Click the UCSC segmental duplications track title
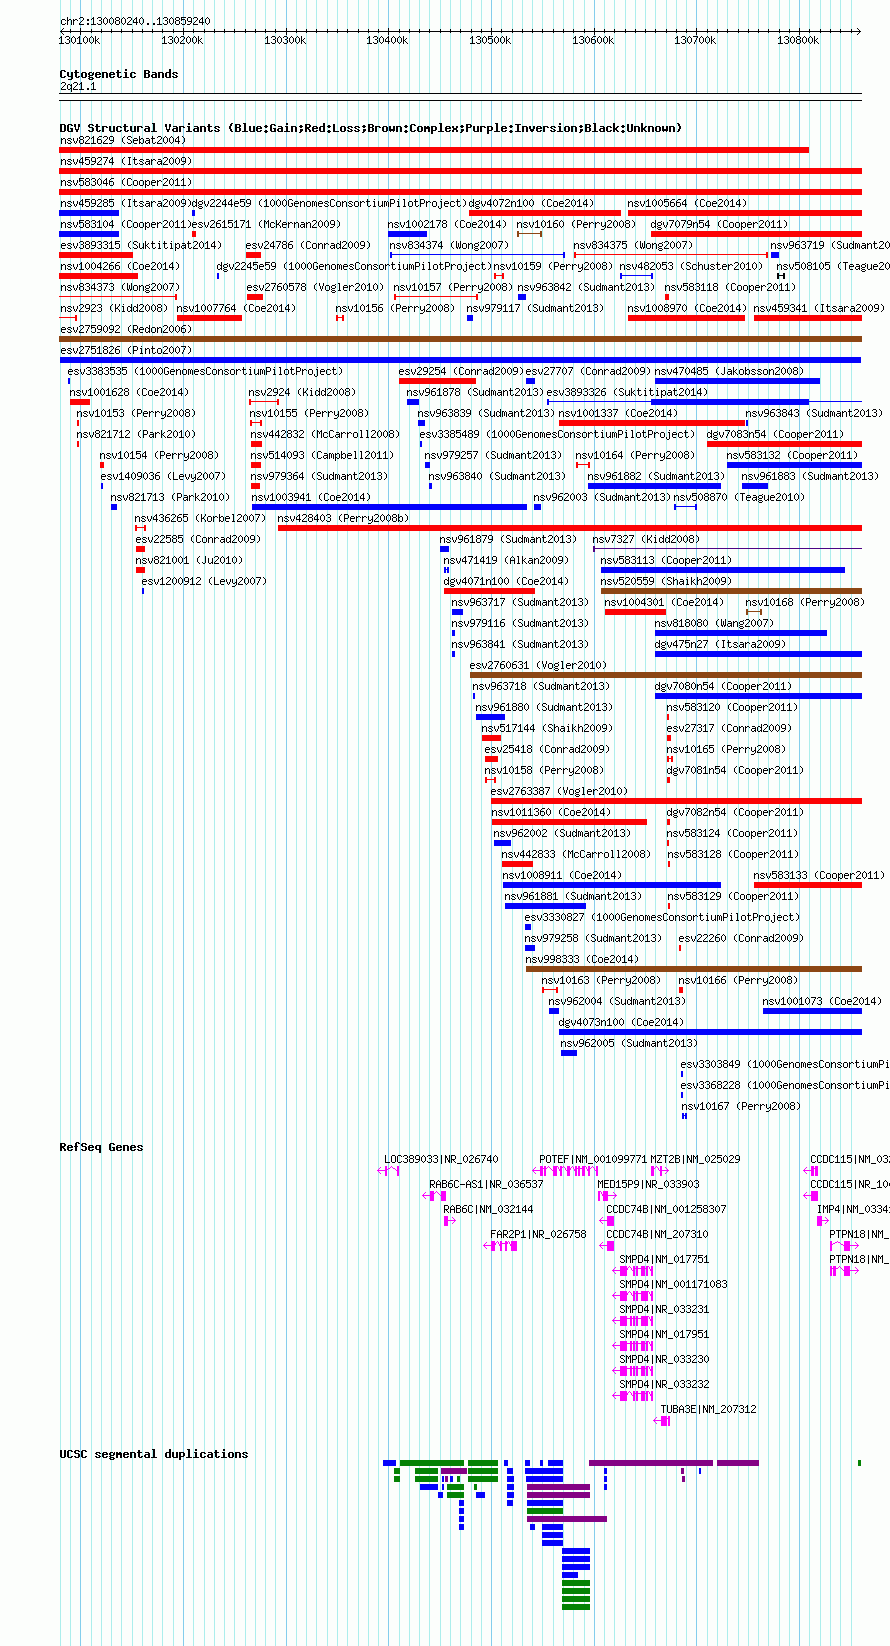This screenshot has height=1646, width=890. click(x=154, y=1454)
